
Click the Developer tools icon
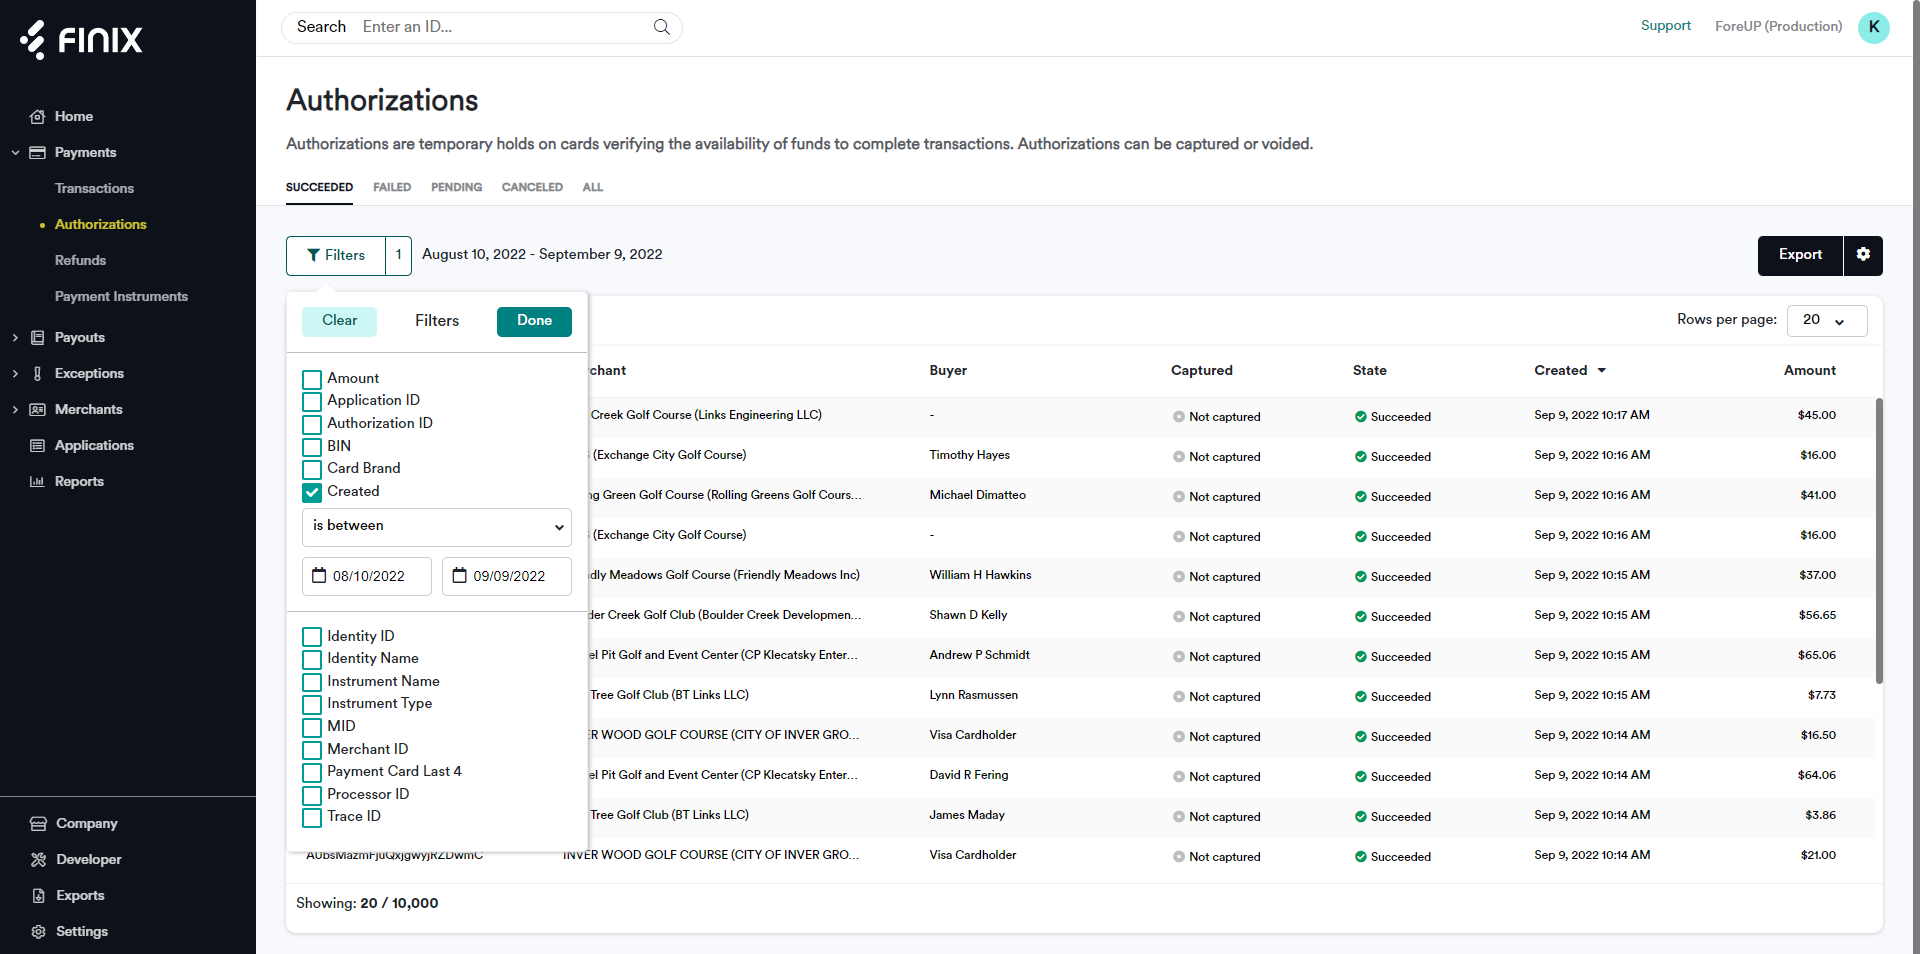coord(38,860)
